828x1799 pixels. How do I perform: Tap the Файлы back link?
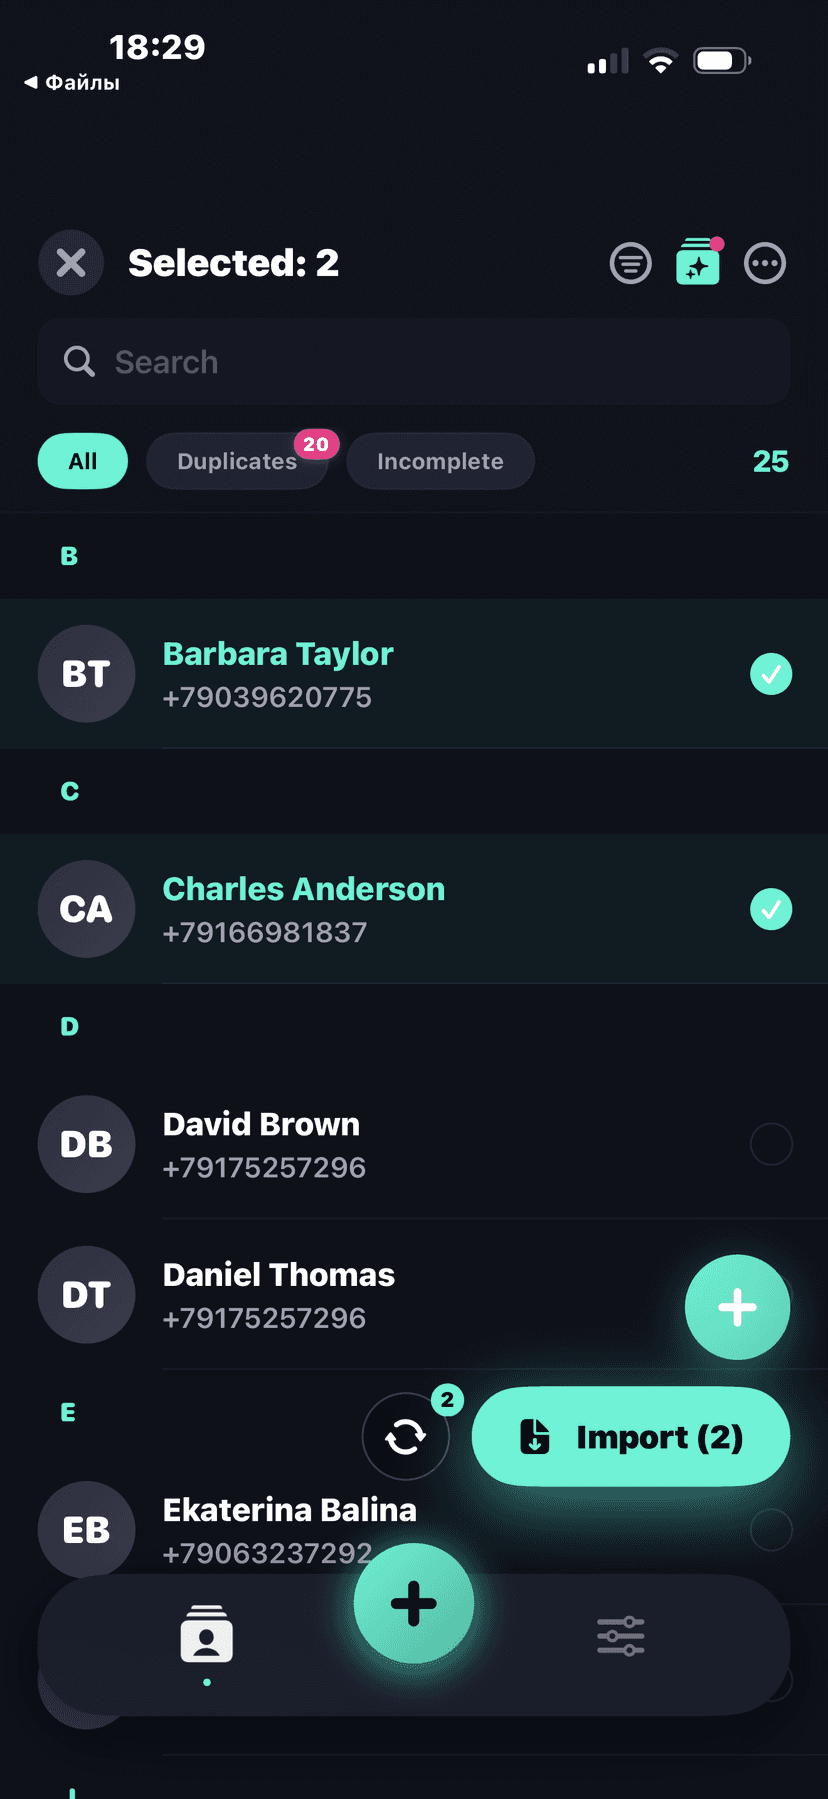click(70, 82)
